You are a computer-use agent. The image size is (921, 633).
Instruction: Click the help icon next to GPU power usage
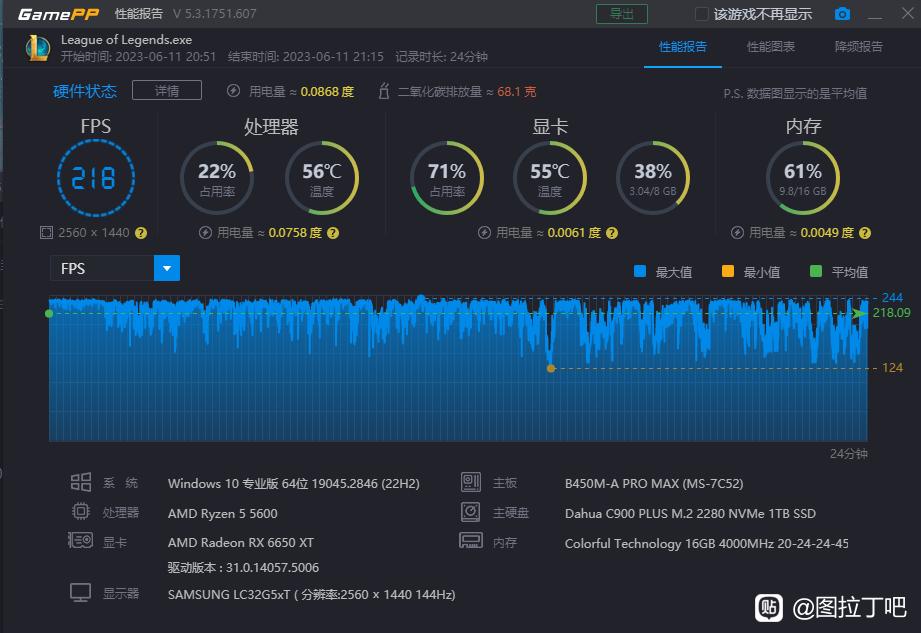pyautogui.click(x=611, y=233)
